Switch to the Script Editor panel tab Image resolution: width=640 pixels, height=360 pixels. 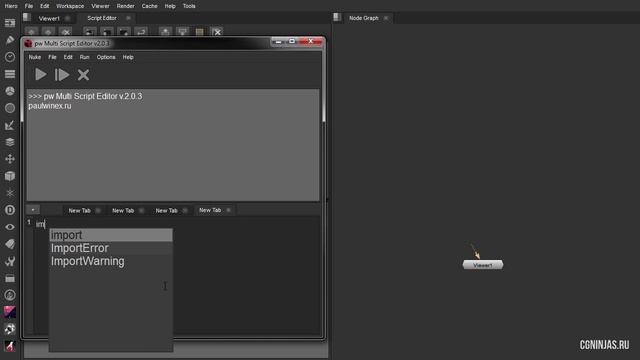point(102,18)
